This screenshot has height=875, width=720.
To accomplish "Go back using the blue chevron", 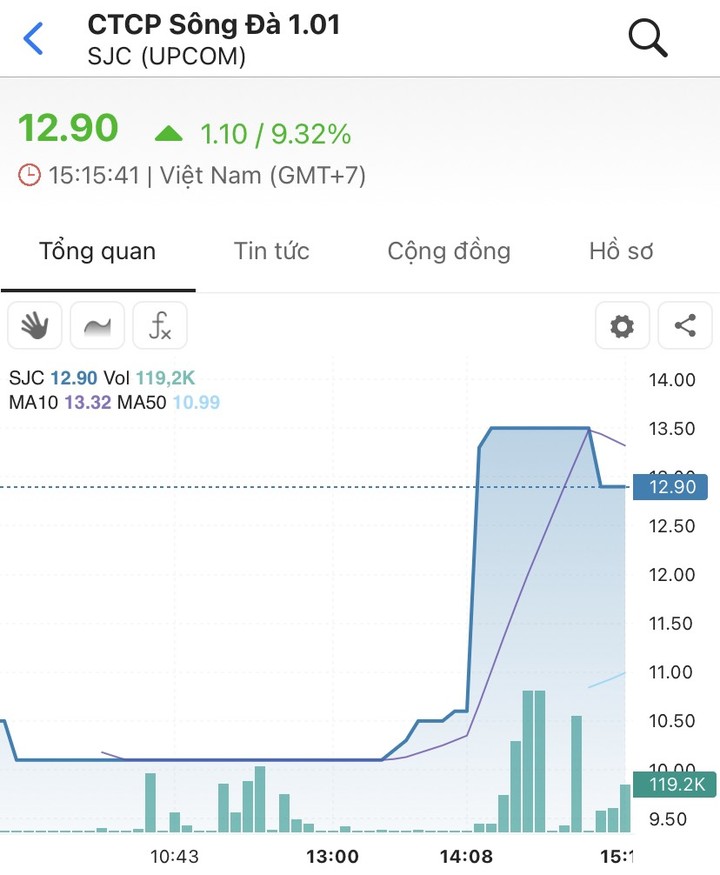I will (x=33, y=39).
